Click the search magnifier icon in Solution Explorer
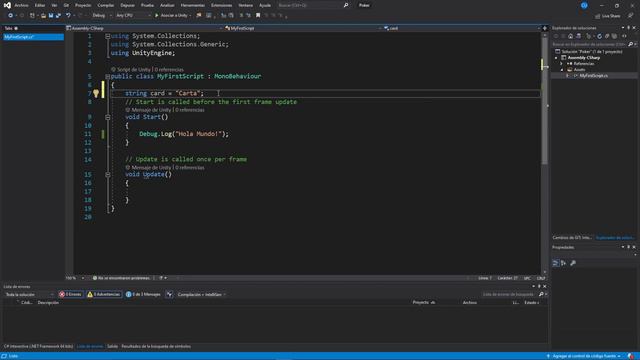Image resolution: width=640 pixels, height=360 pixels. (x=630, y=44)
